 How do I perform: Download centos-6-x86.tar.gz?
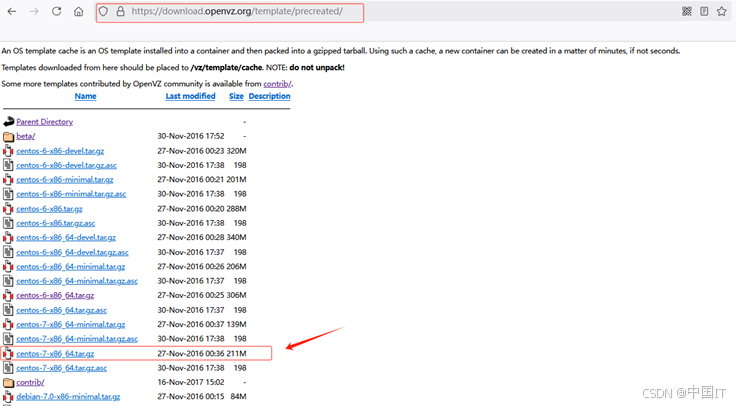point(49,209)
